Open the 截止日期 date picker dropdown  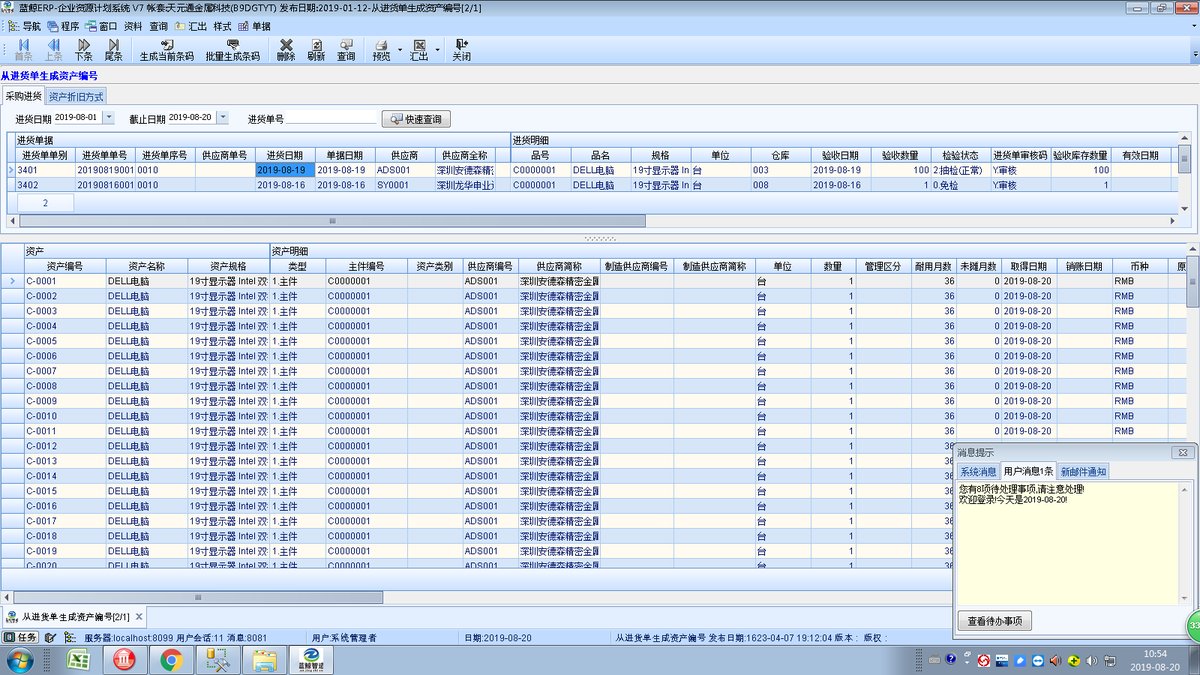223,118
